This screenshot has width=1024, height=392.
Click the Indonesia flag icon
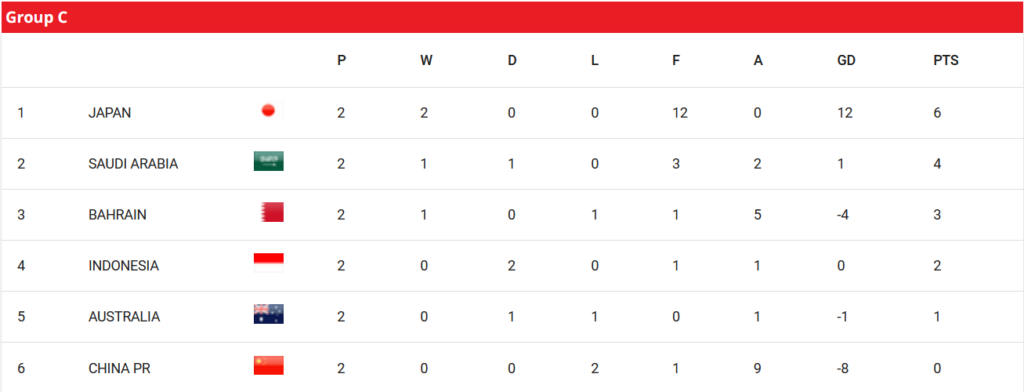click(268, 263)
